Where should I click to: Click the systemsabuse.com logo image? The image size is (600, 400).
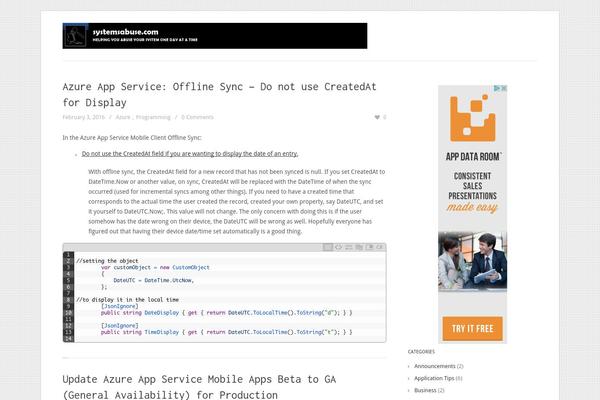point(75,36)
